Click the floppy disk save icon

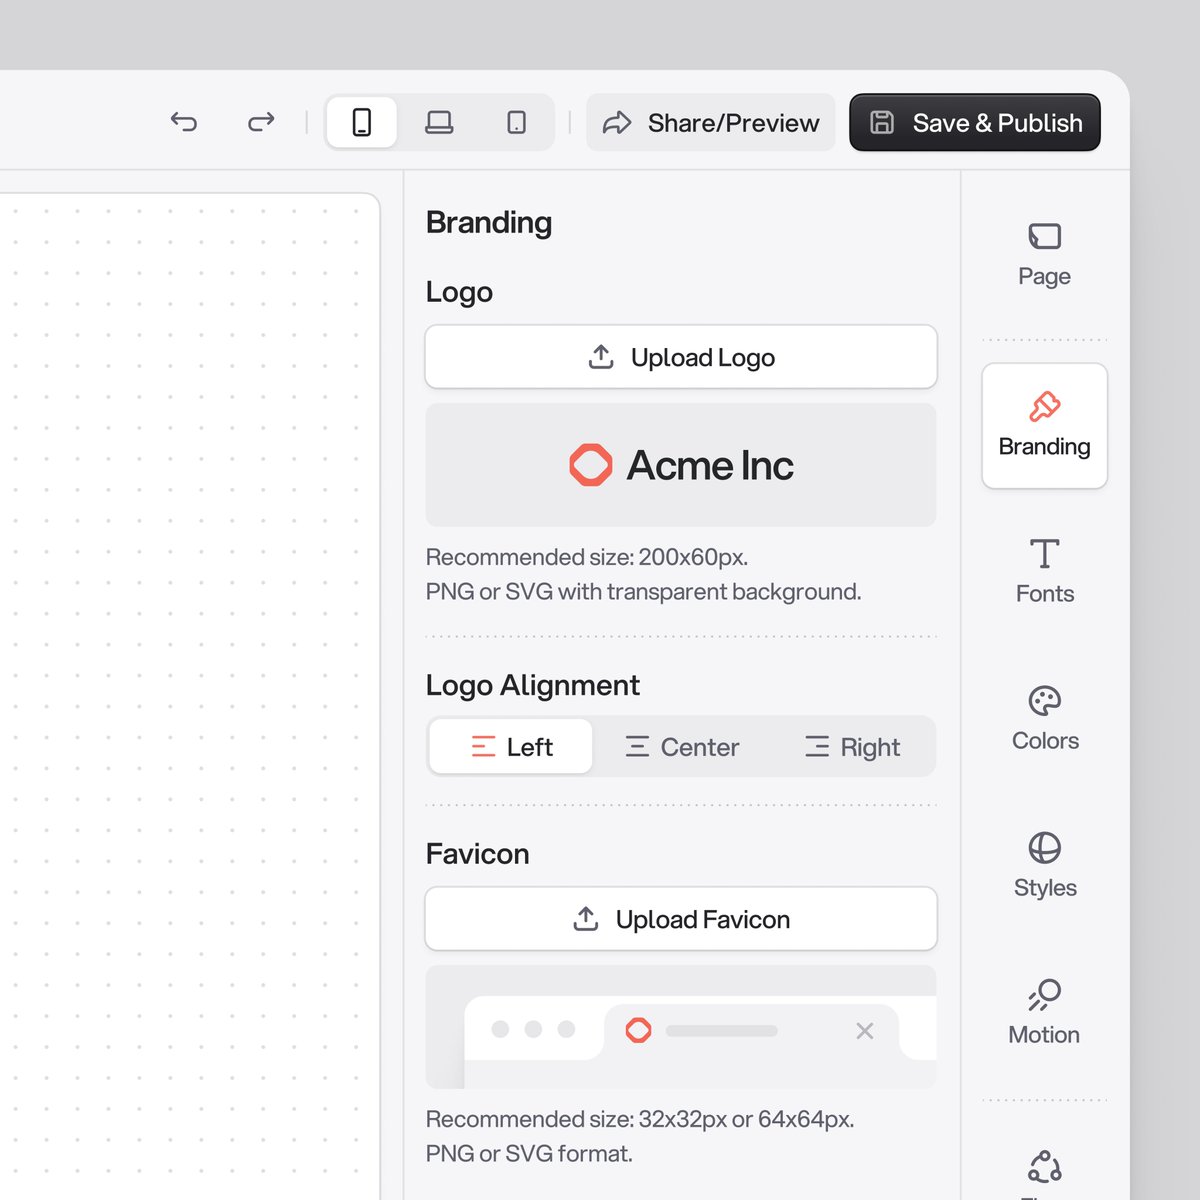point(882,122)
